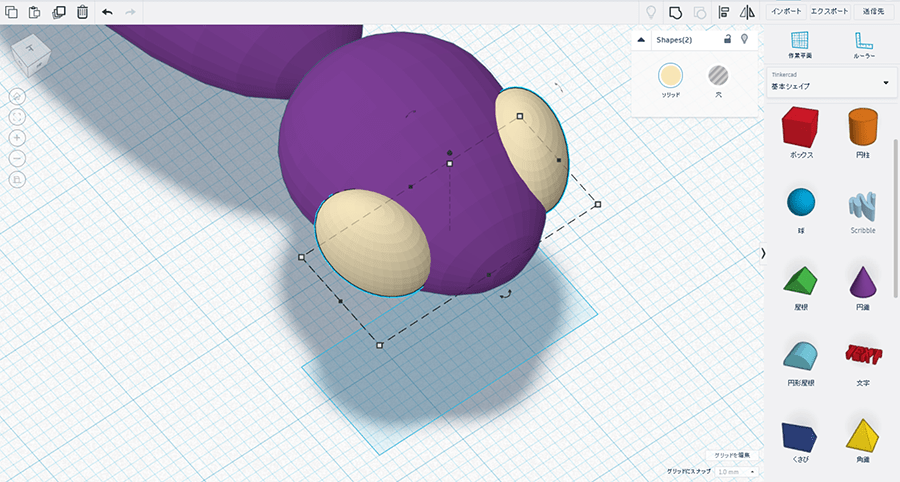Screen dimensions: 900x482
Task: Click the Copy icon in the top toolbar
Action: 11,12
